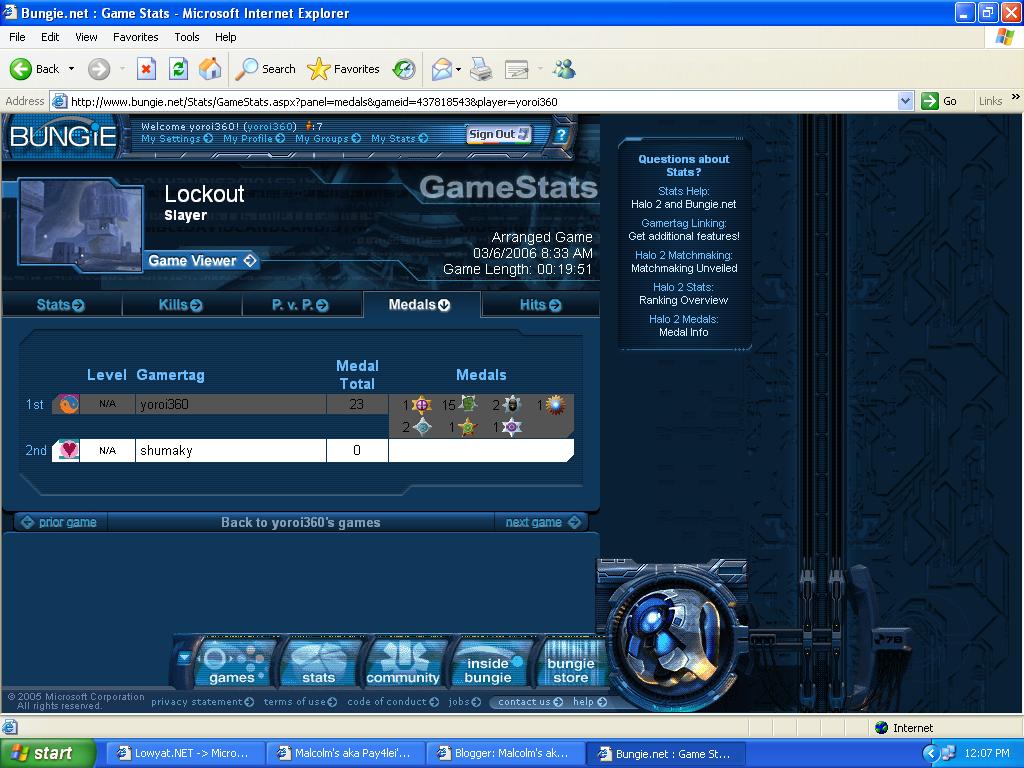Open the Mail button dropdown arrow

pyautogui.click(x=458, y=69)
